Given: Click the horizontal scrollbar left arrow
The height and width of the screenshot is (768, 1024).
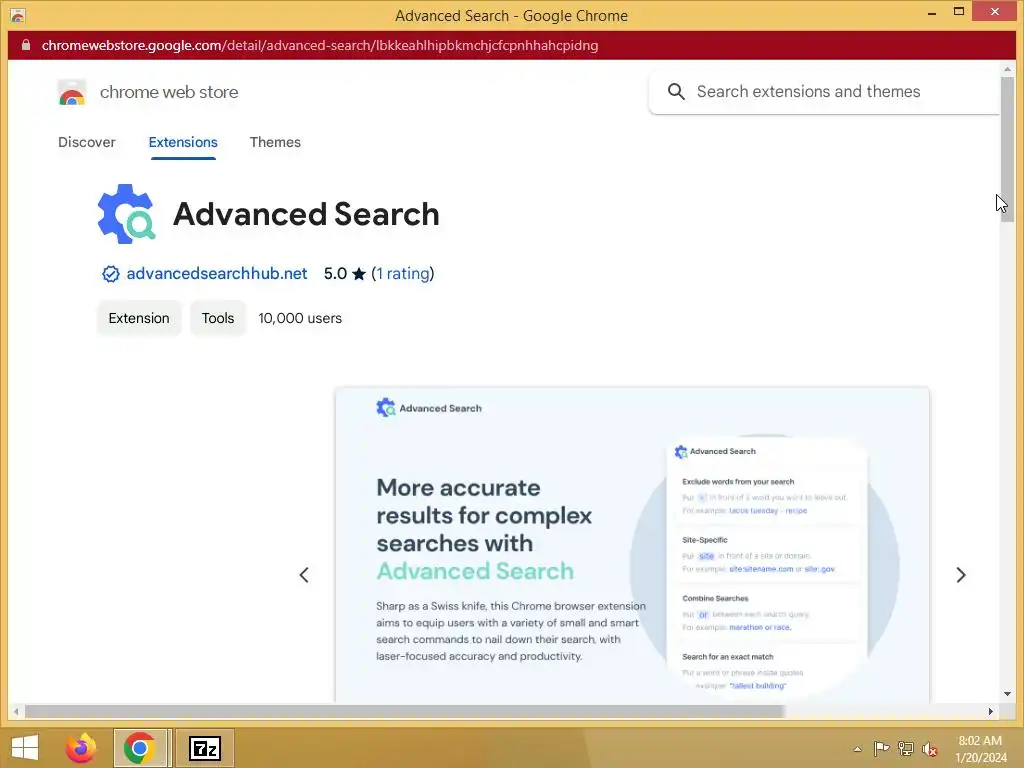Looking at the screenshot, I should [x=16, y=711].
